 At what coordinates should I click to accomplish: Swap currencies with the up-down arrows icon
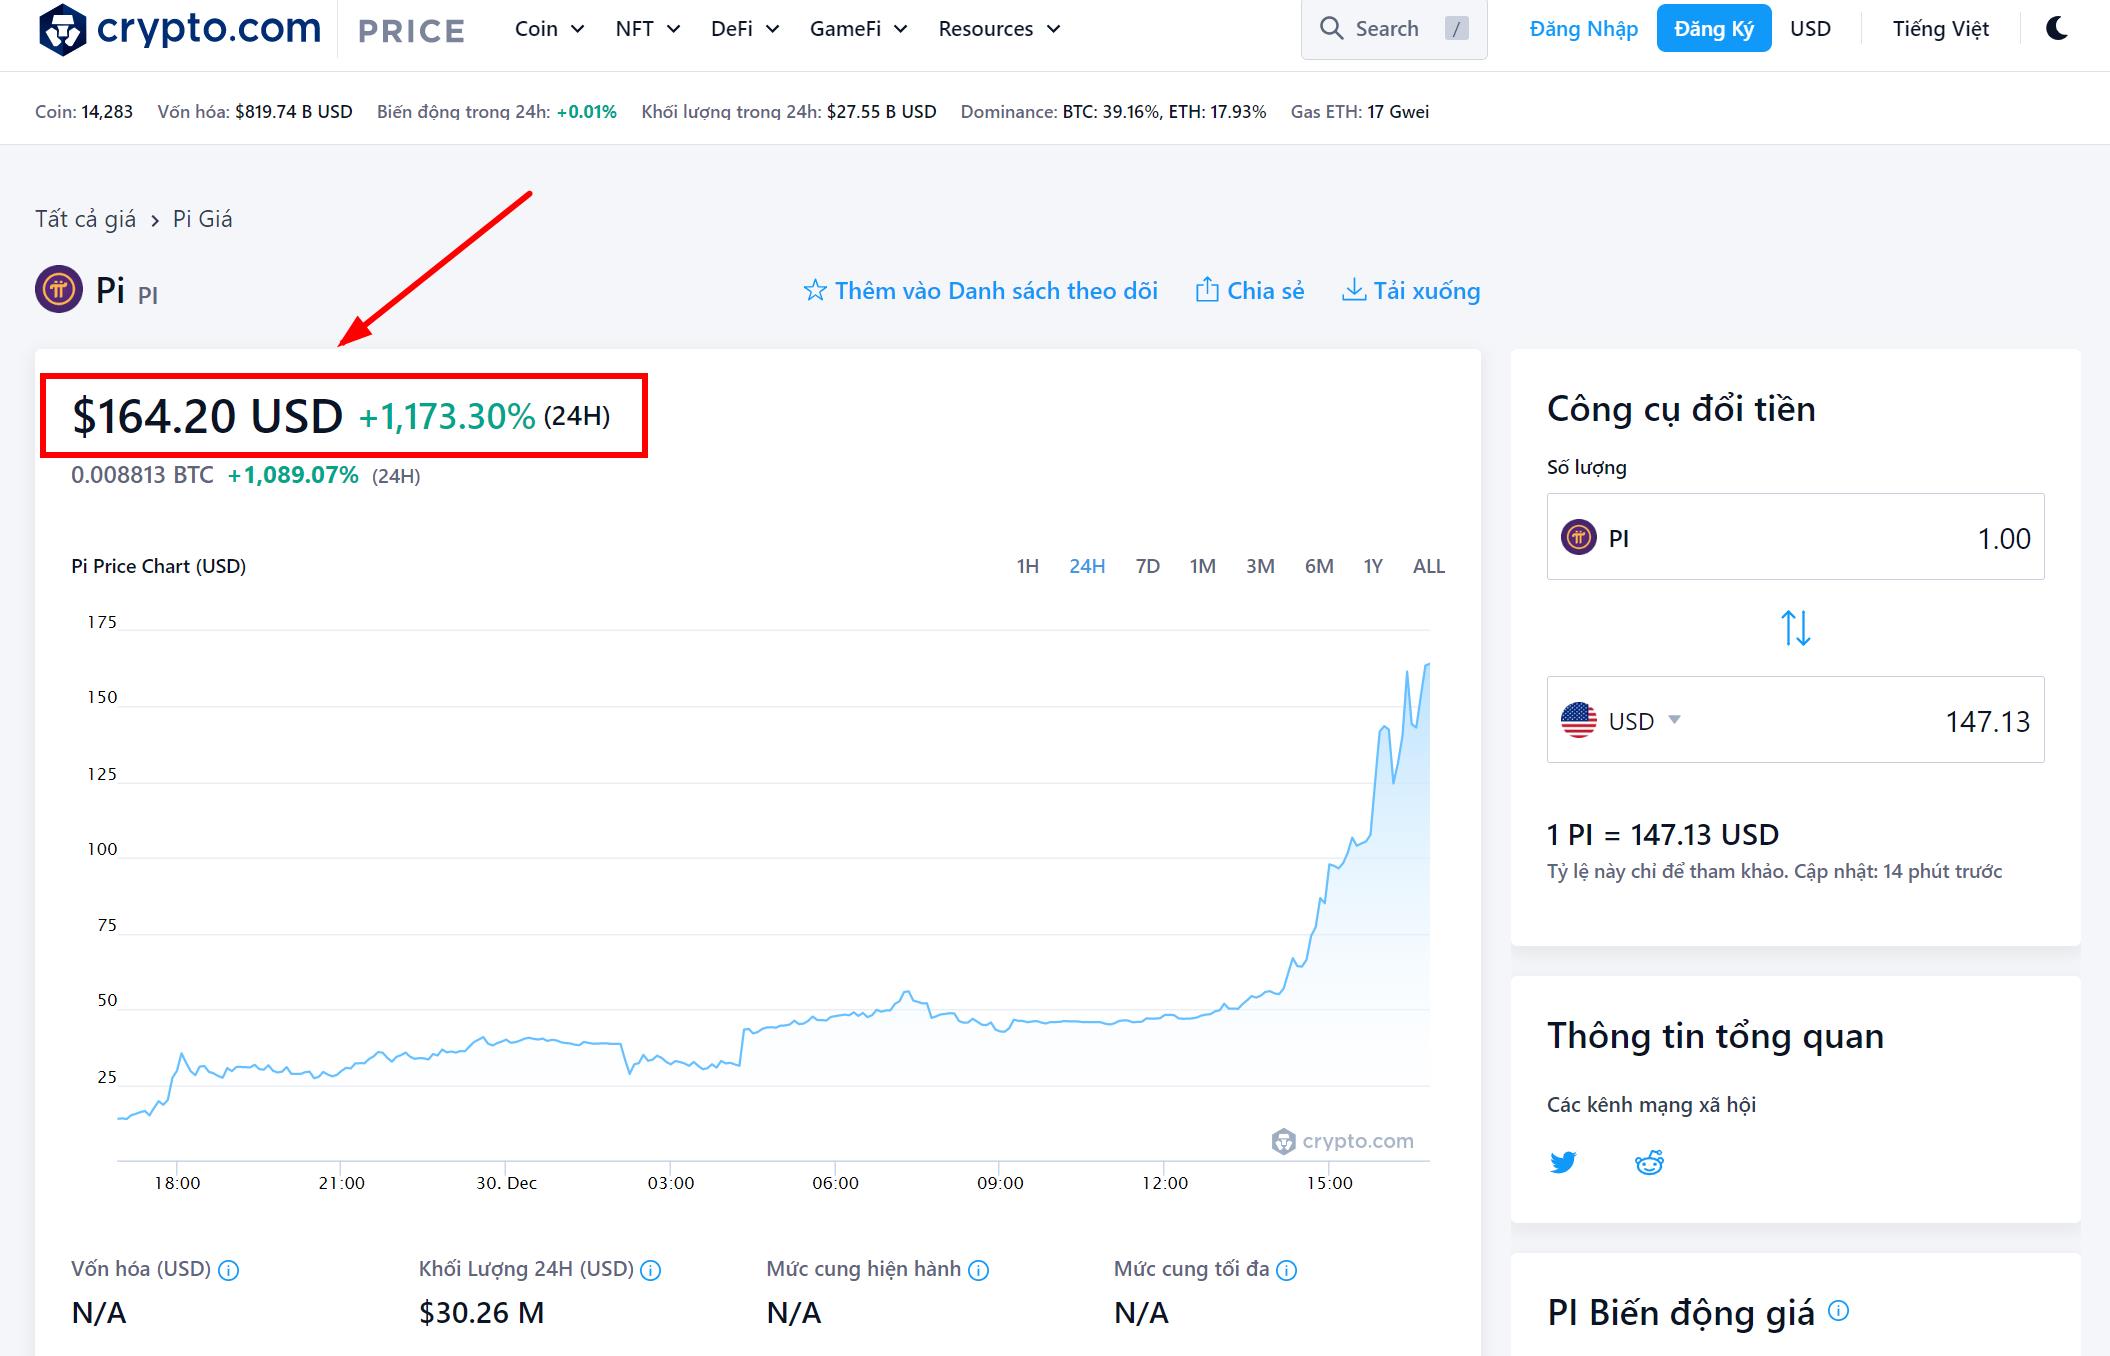(1796, 628)
